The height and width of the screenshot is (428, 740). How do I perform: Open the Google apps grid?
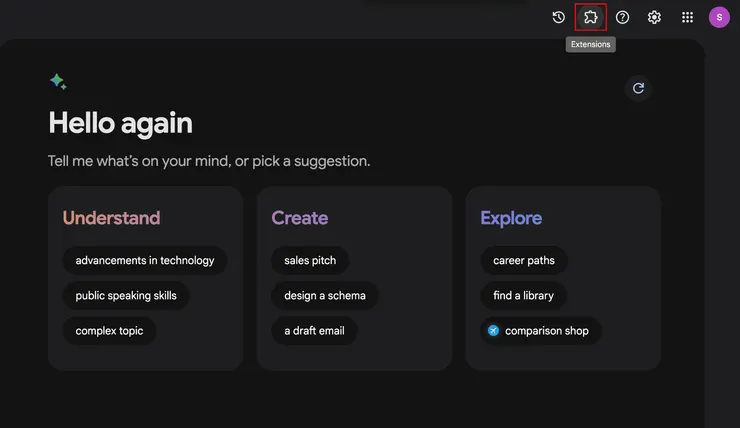pyautogui.click(x=687, y=17)
